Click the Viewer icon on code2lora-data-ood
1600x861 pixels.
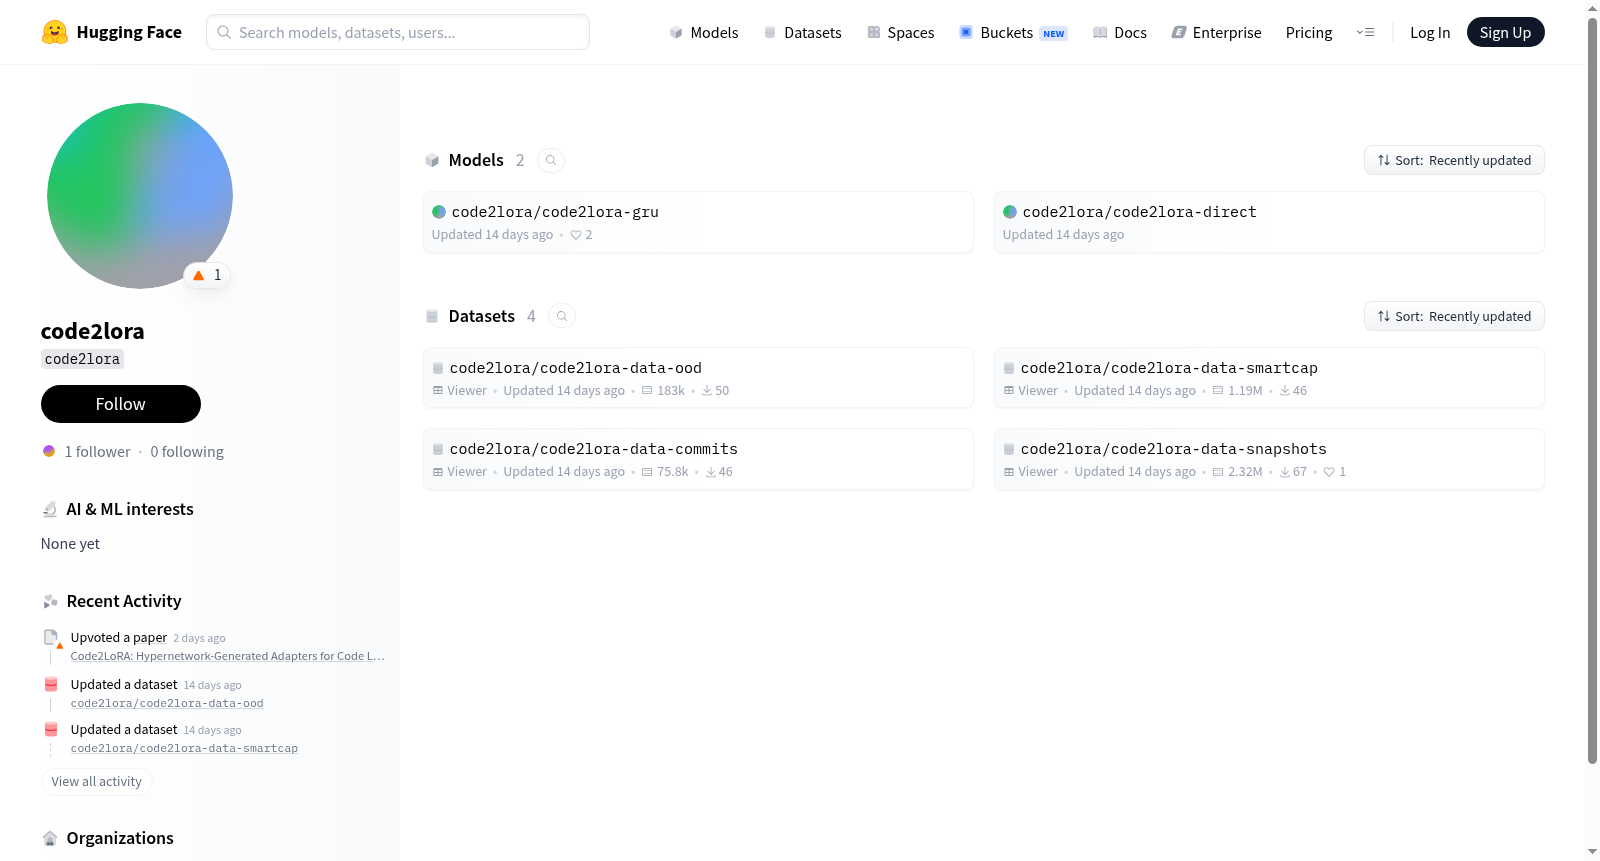[438, 391]
